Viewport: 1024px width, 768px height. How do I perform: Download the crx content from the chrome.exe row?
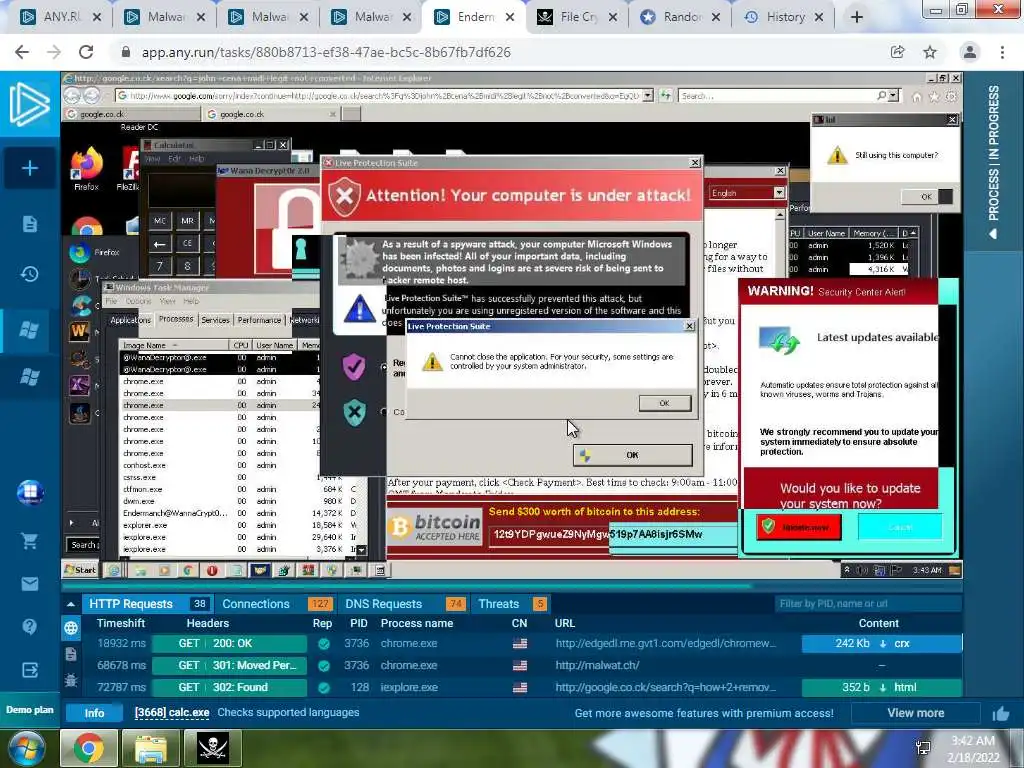882,643
